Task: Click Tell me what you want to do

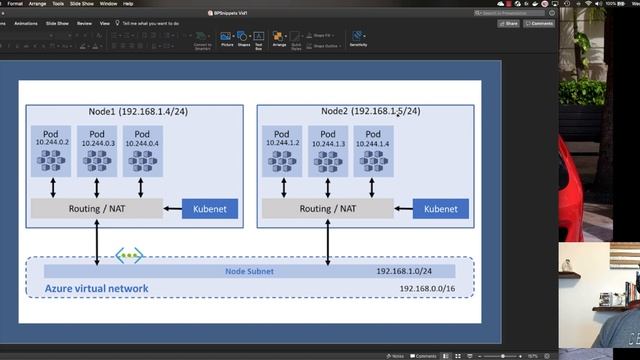Action: coord(151,23)
